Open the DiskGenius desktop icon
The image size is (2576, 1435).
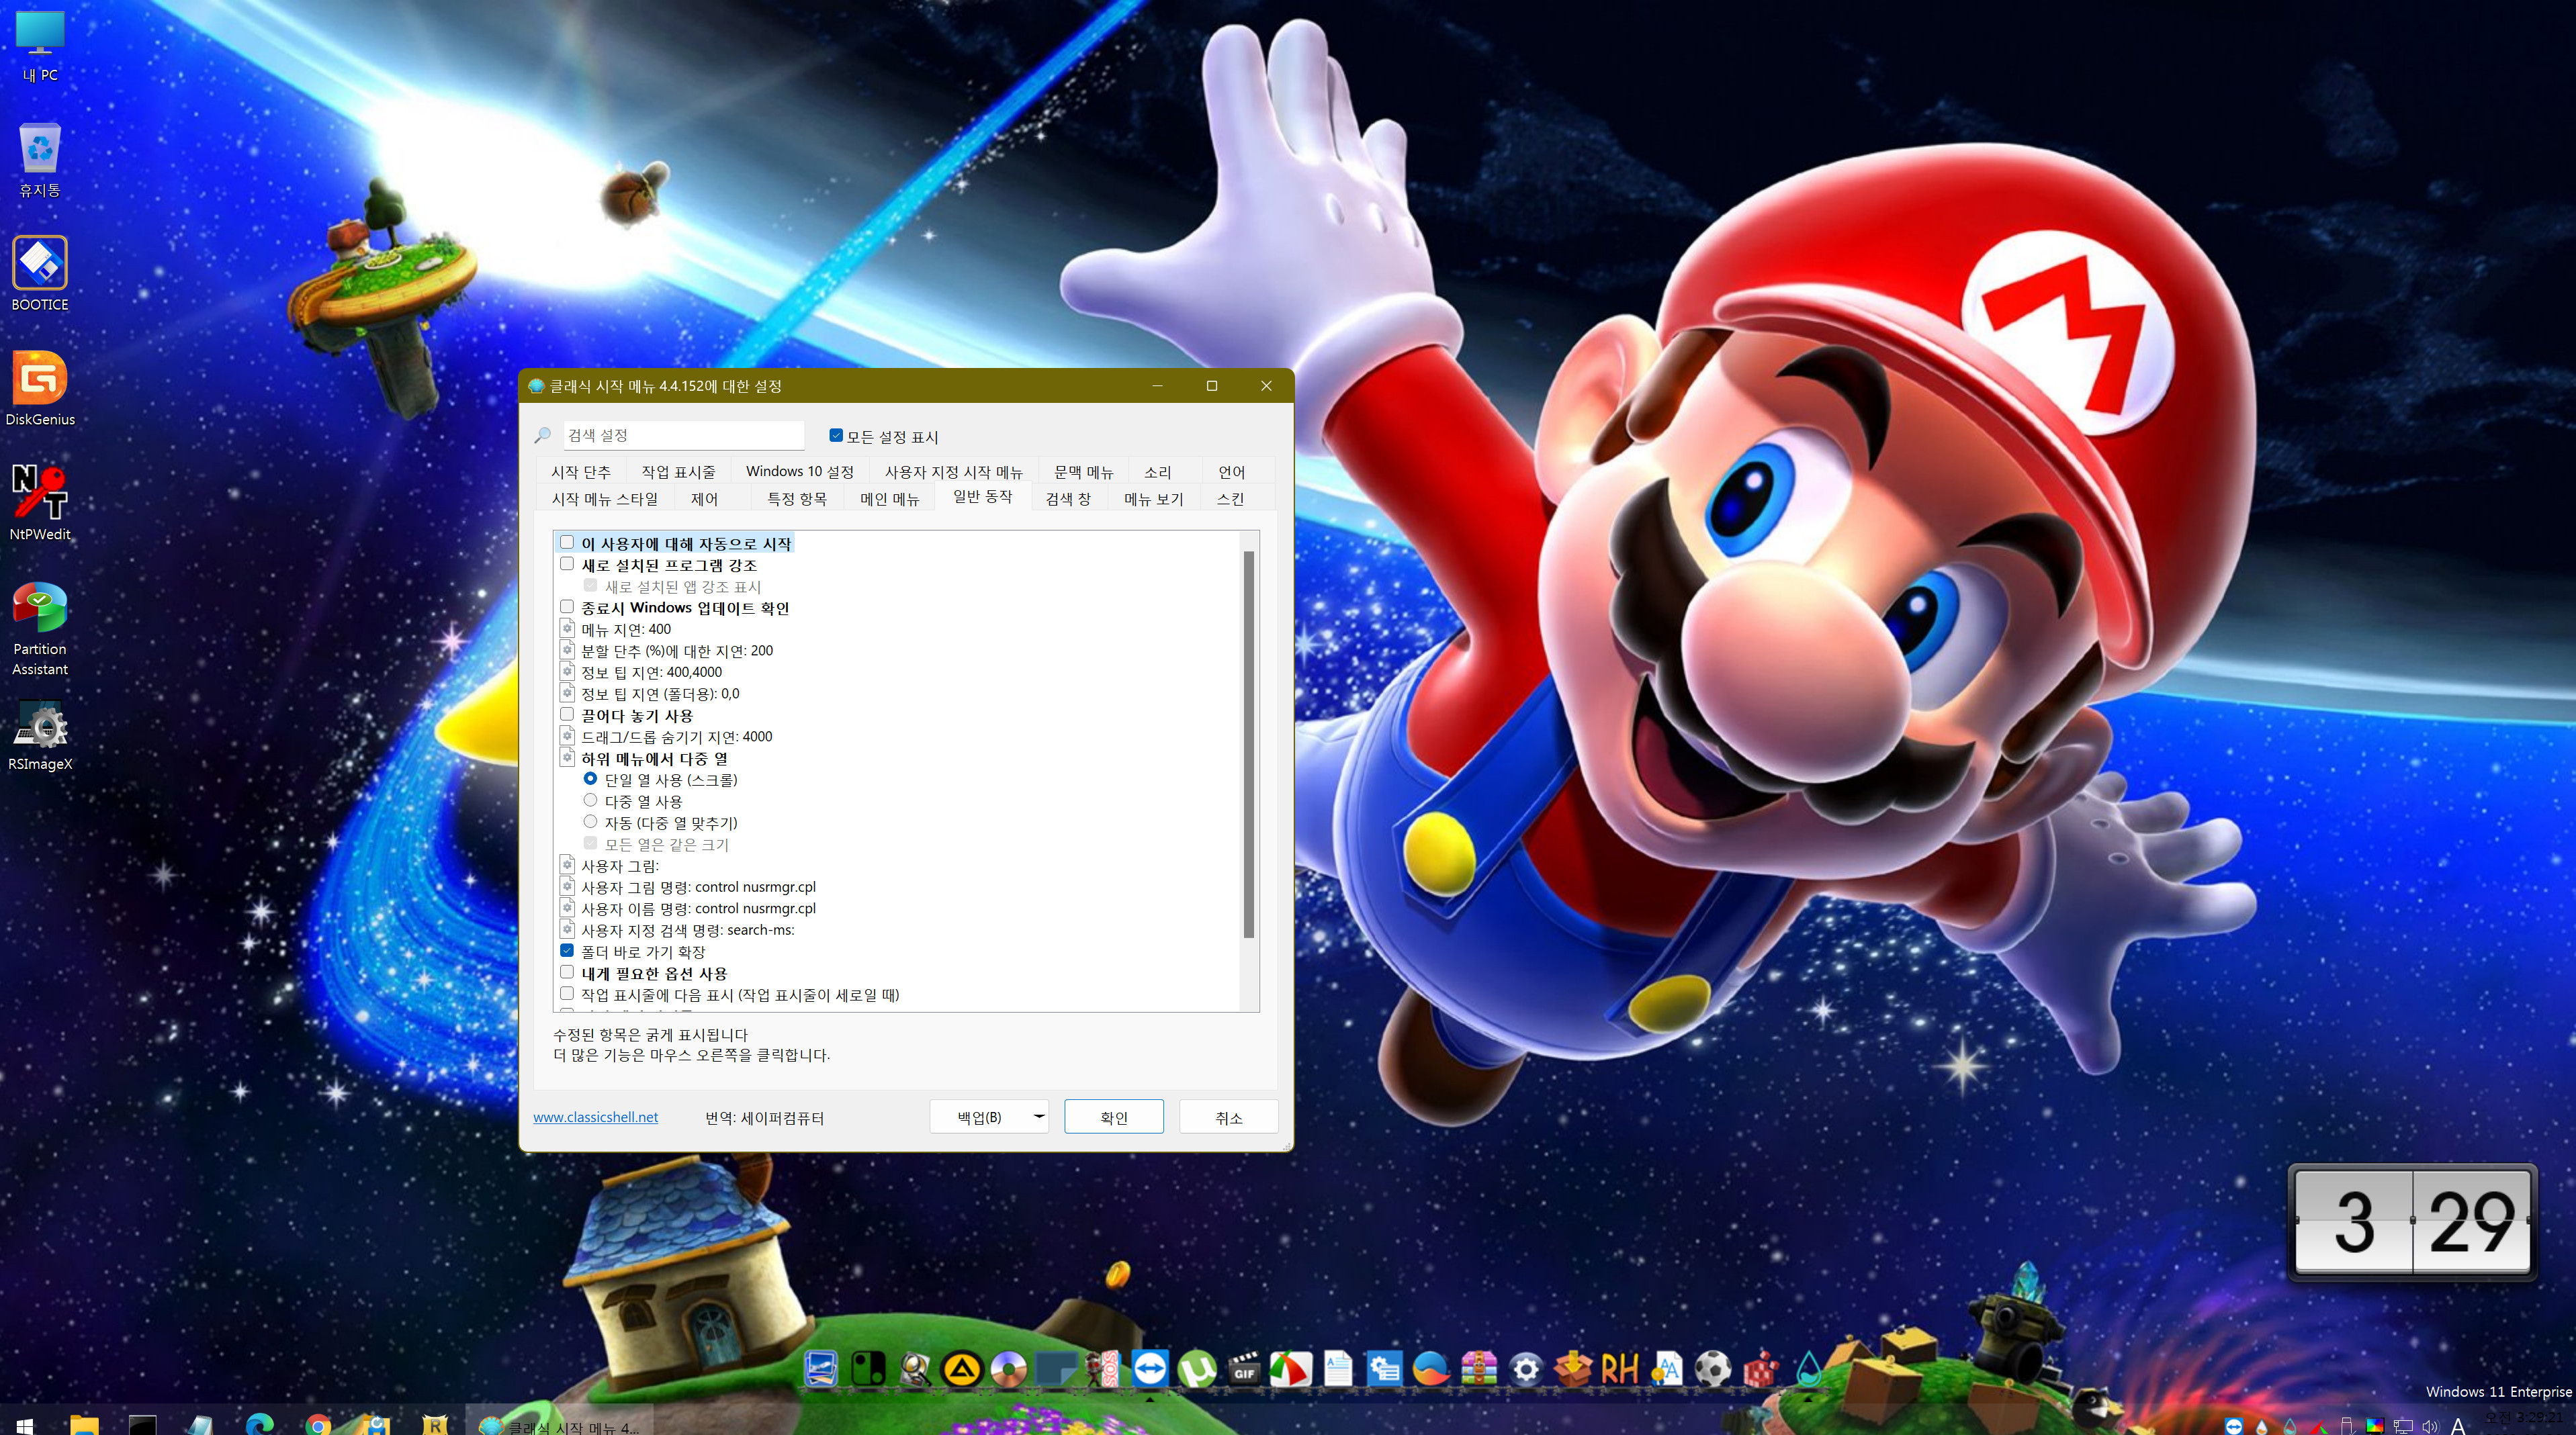(40, 389)
